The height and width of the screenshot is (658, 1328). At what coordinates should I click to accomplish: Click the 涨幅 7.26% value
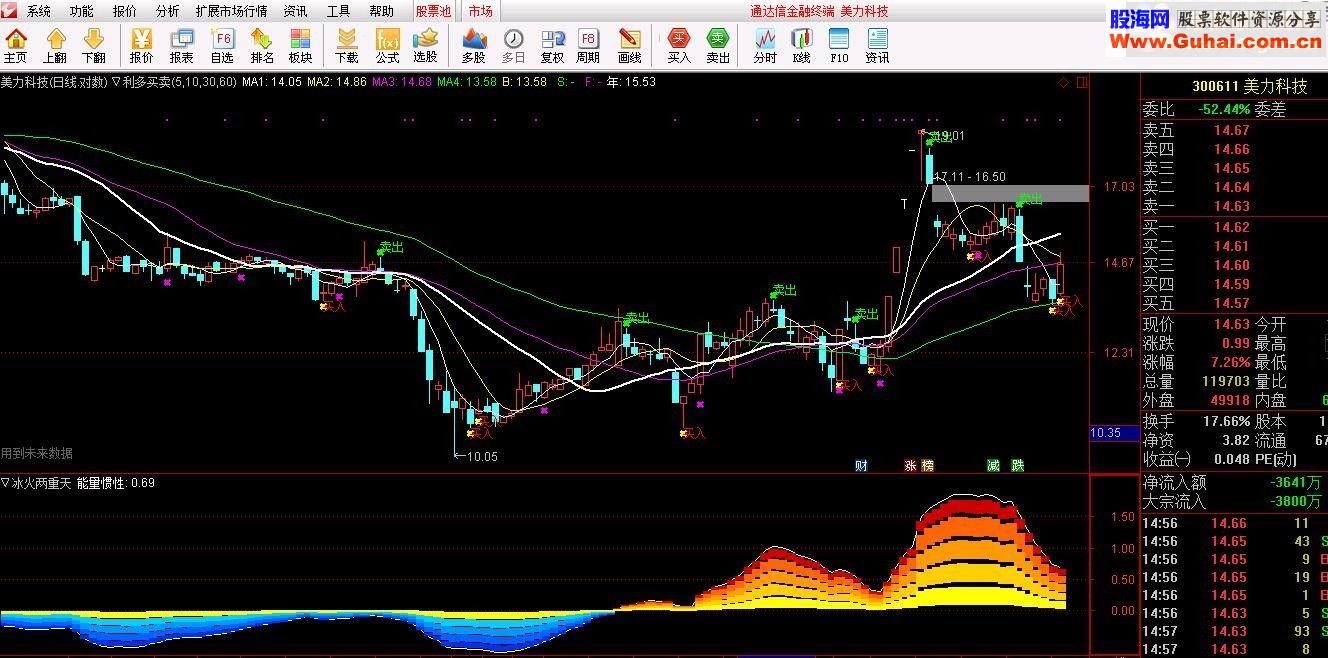coord(1228,362)
